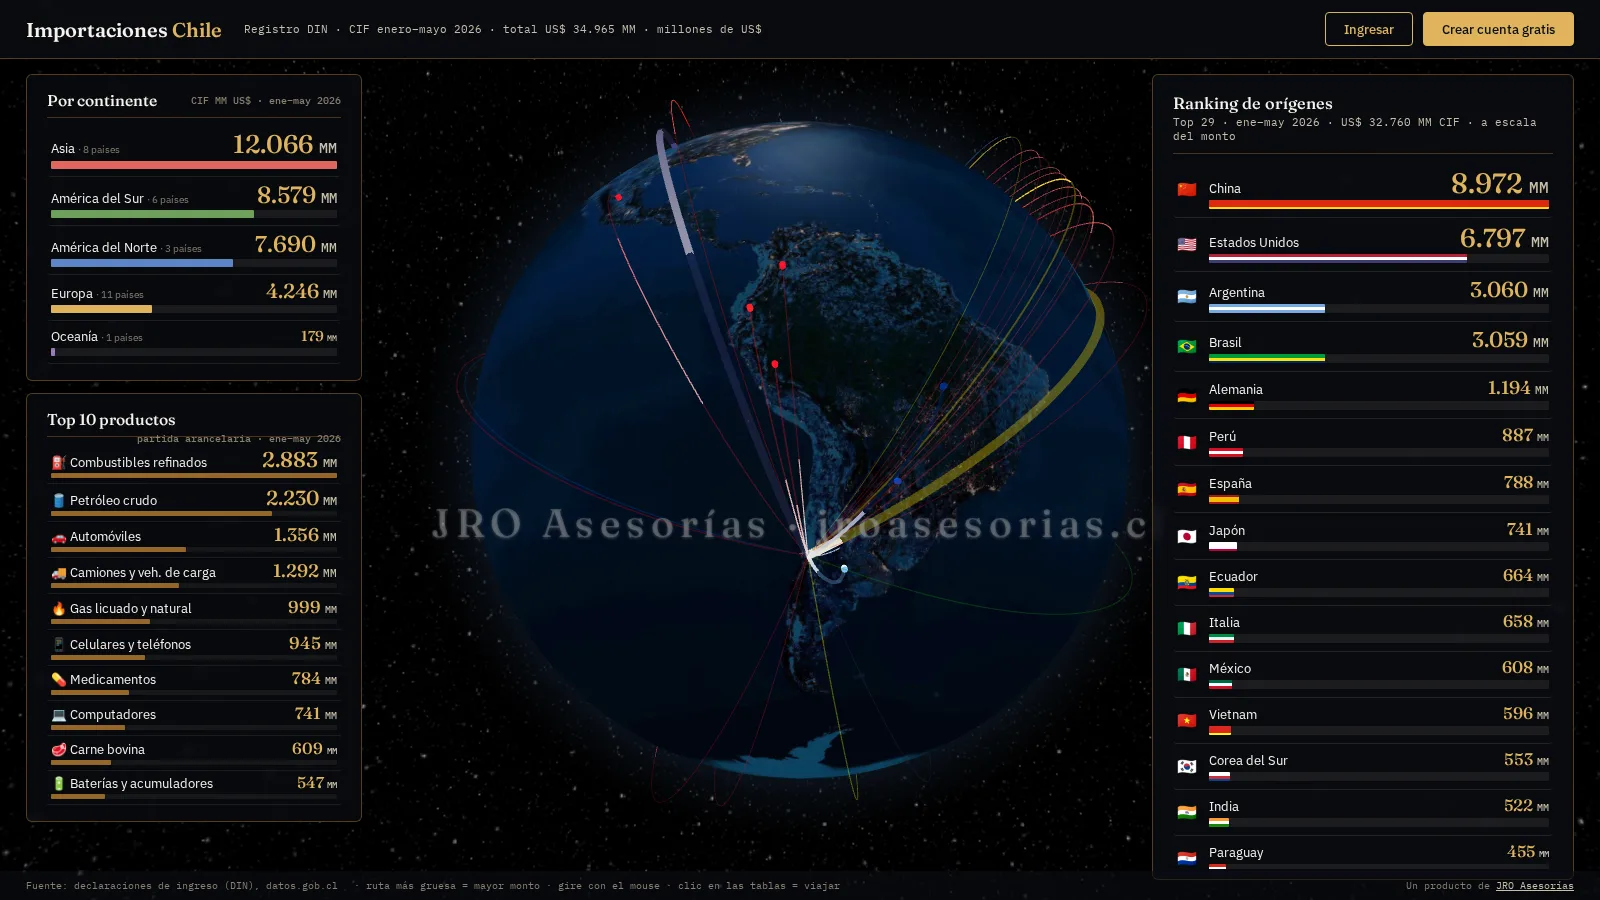Image resolution: width=1600 pixels, height=900 pixels.
Task: Click the green América del Sur bar
Action: pos(152,214)
